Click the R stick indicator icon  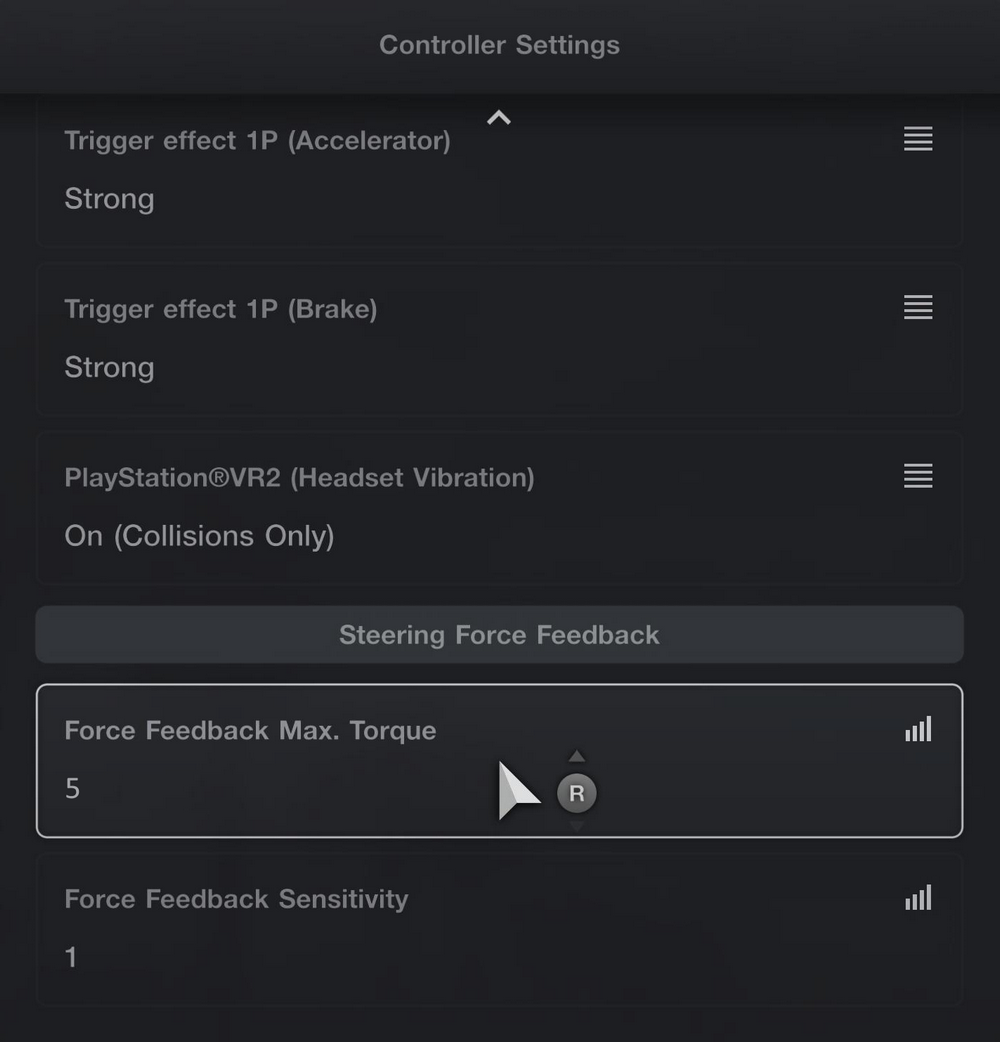point(576,794)
